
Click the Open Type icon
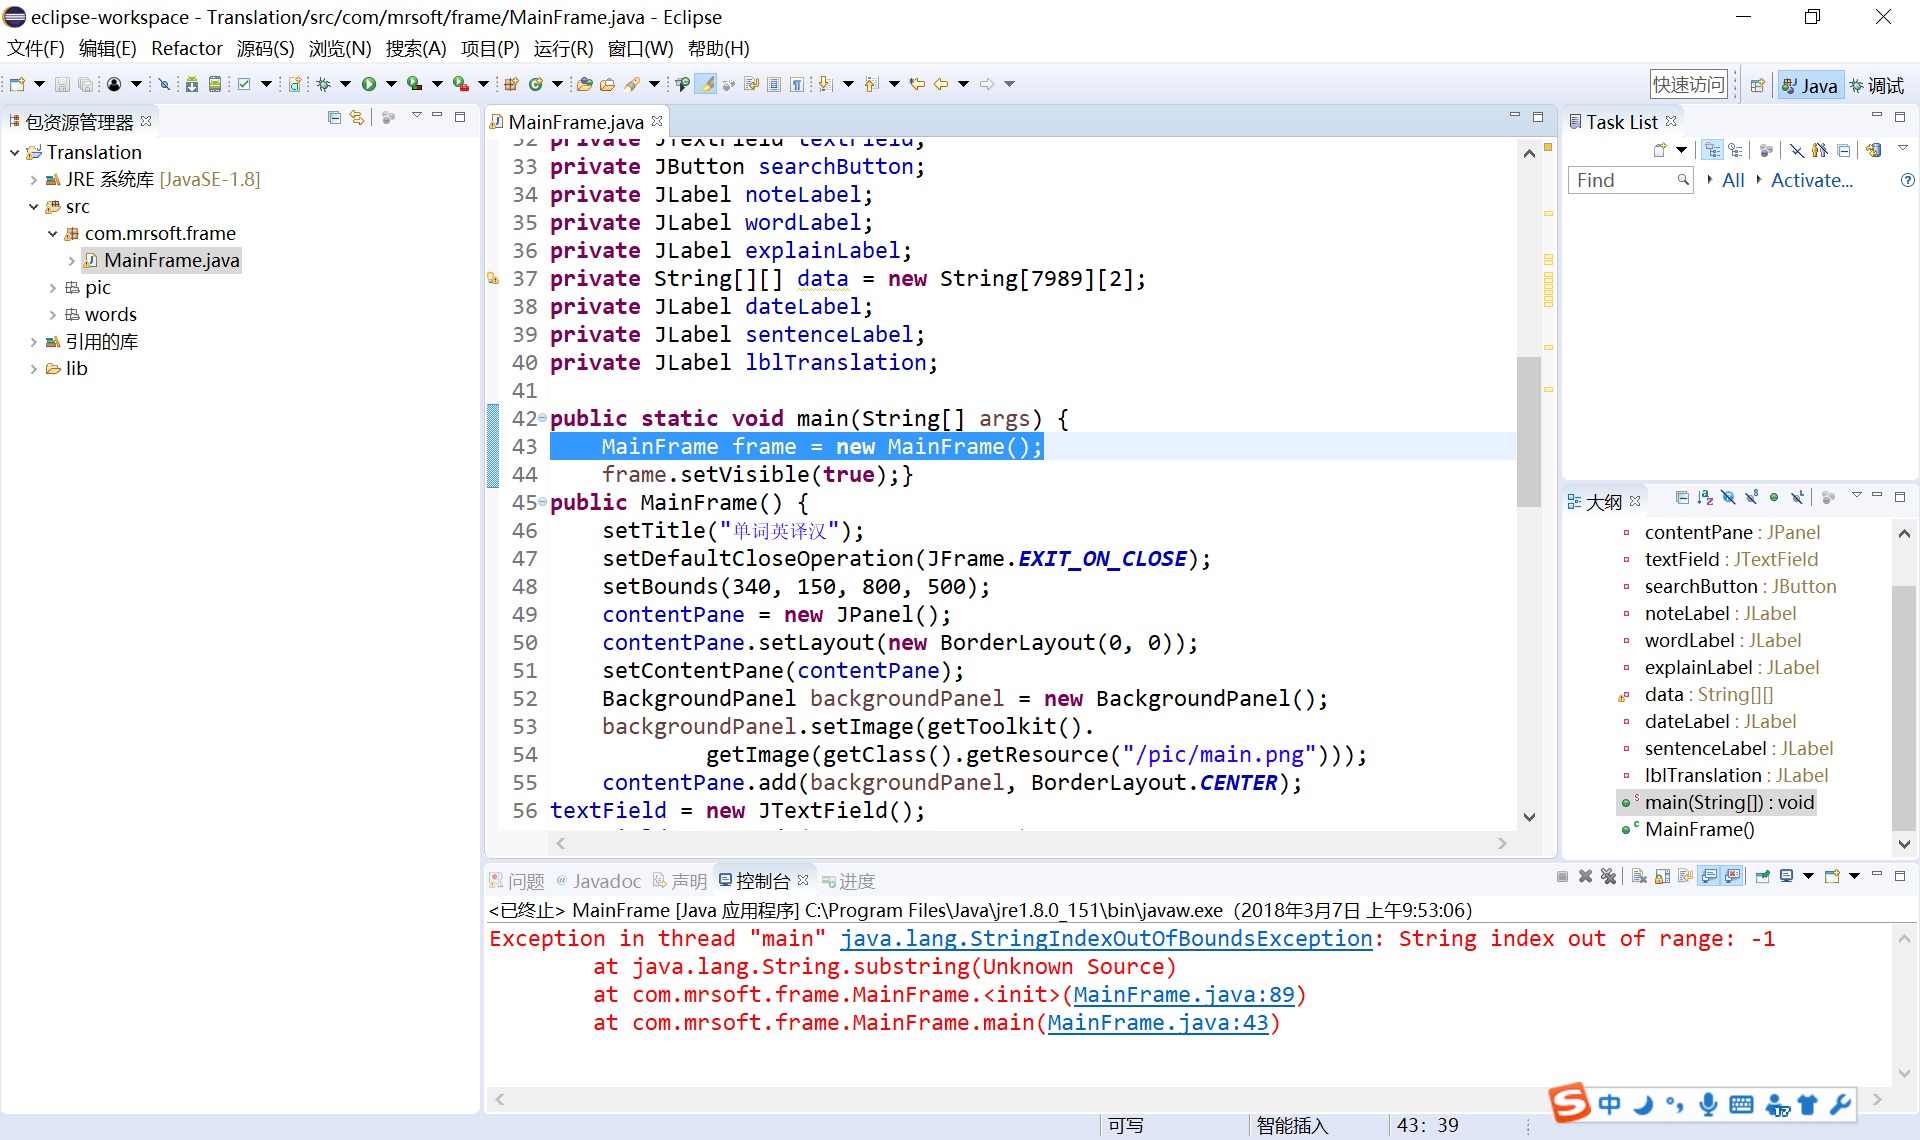pos(585,84)
